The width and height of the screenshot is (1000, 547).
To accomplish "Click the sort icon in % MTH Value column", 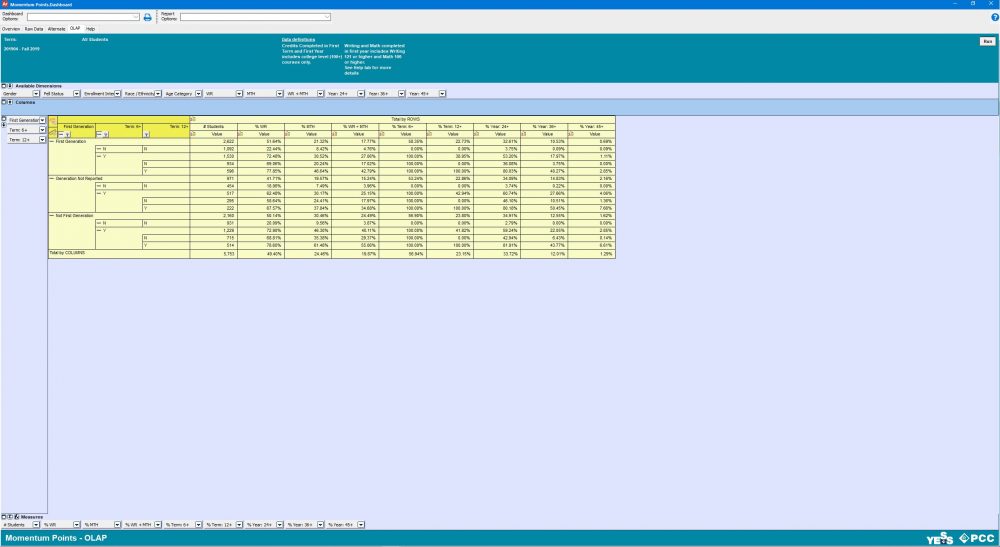I will click(x=287, y=134).
